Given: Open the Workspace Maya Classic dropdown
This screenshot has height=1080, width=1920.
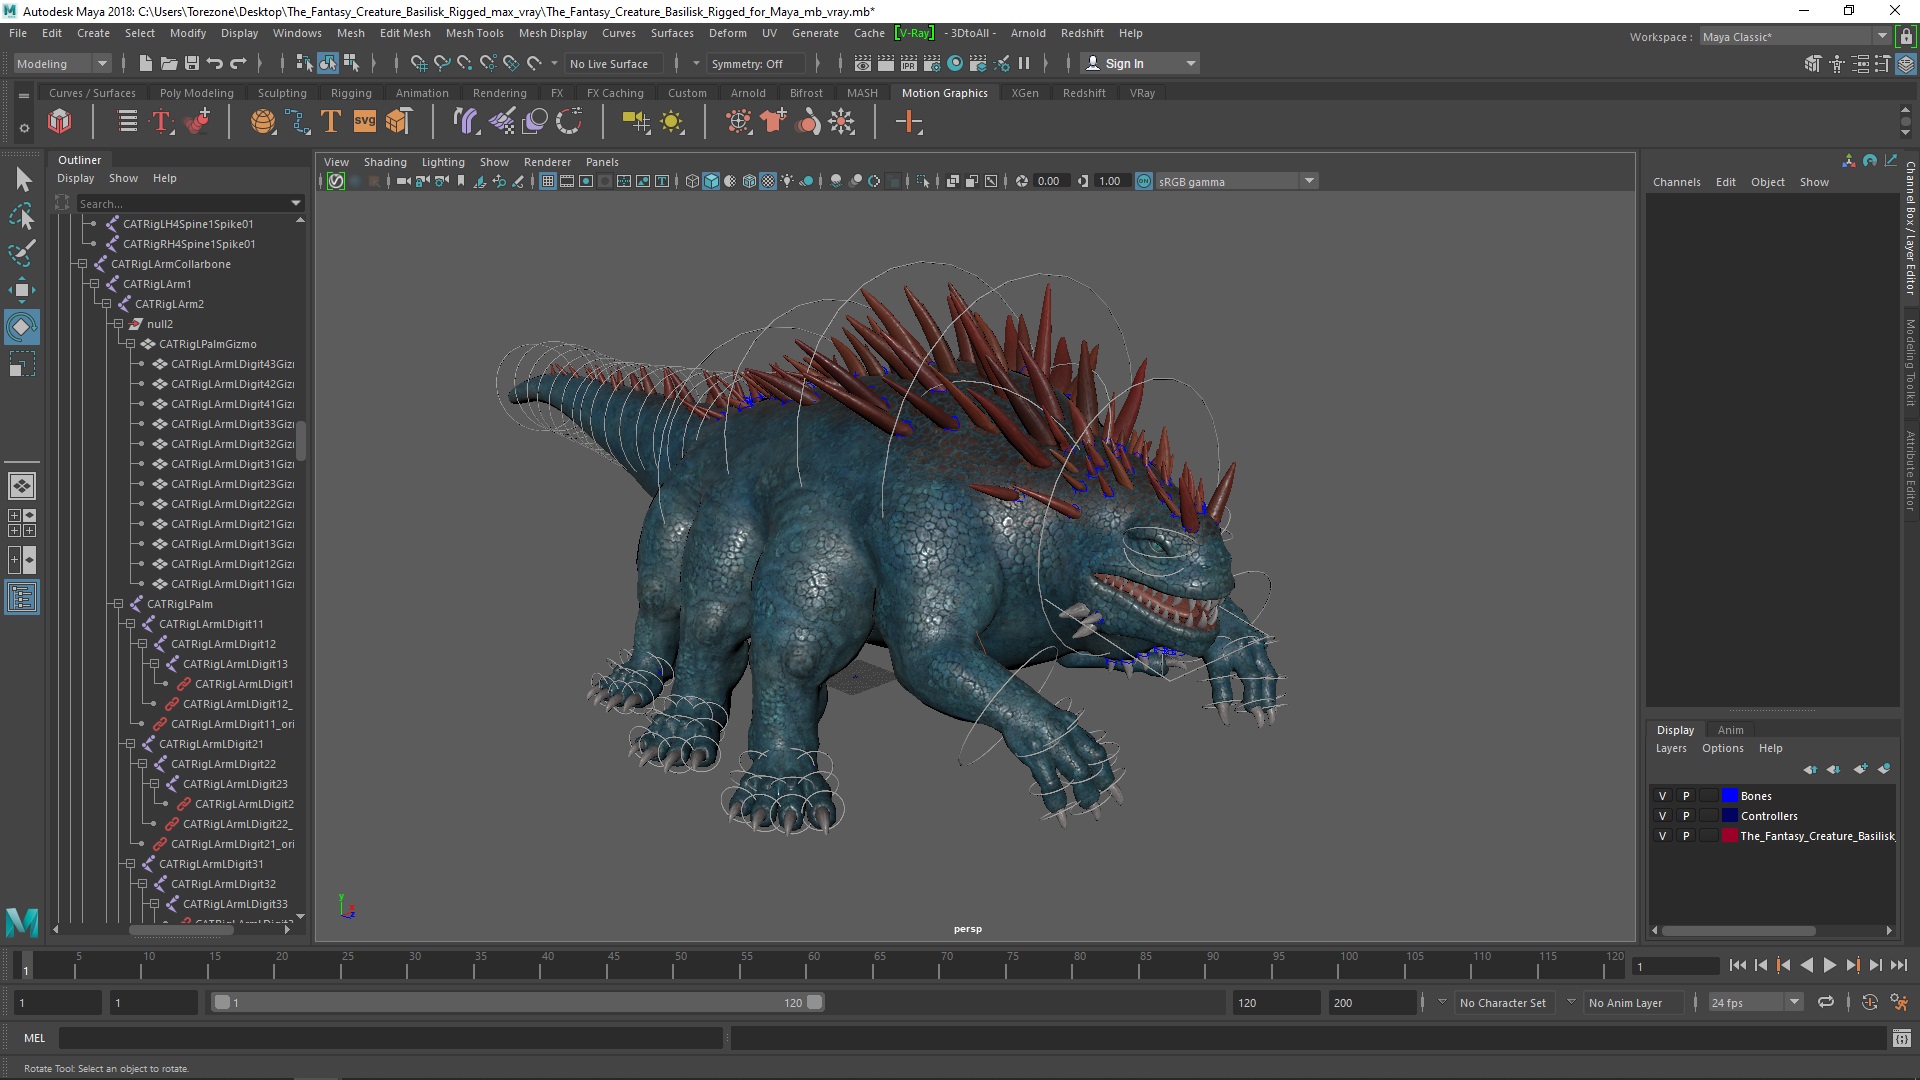Looking at the screenshot, I should [1795, 37].
